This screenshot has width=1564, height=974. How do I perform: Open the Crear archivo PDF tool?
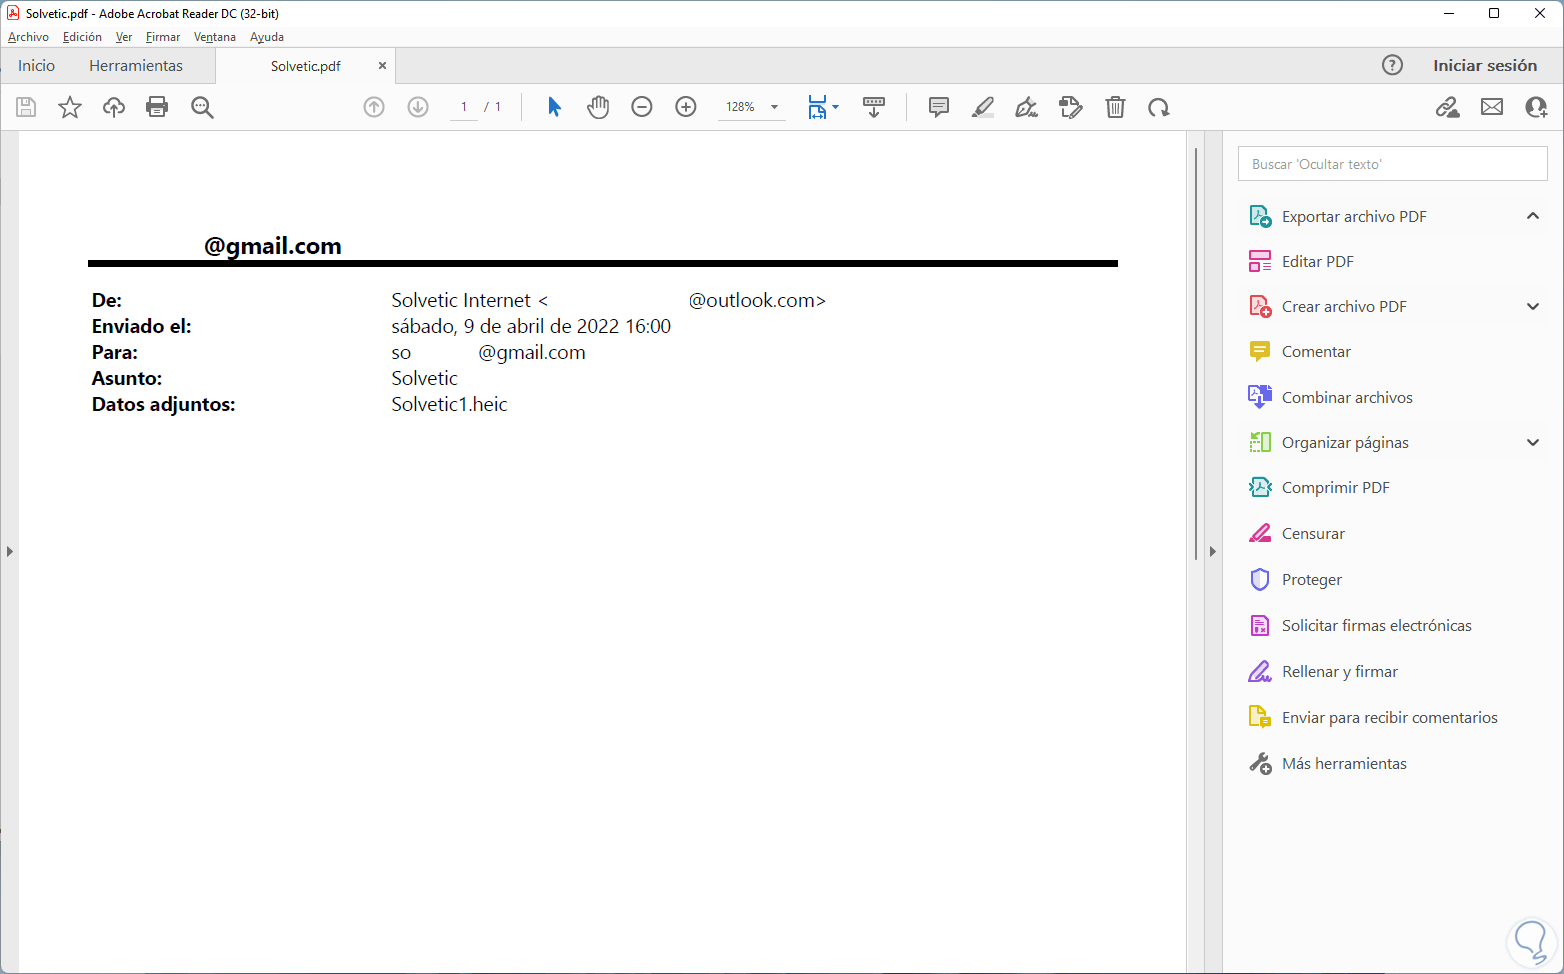(x=1344, y=307)
